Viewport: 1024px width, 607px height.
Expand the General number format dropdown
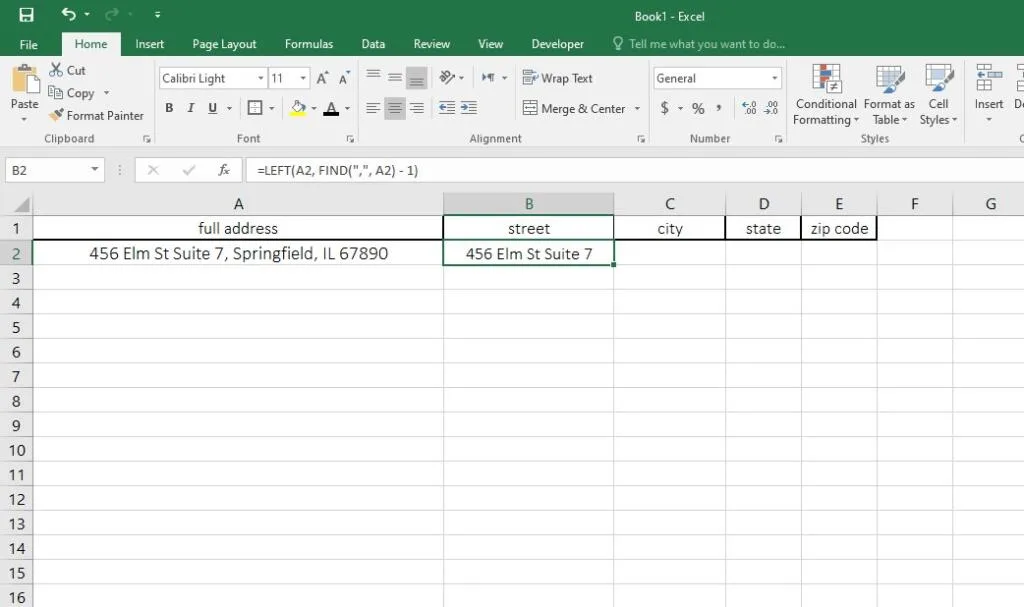click(x=775, y=78)
